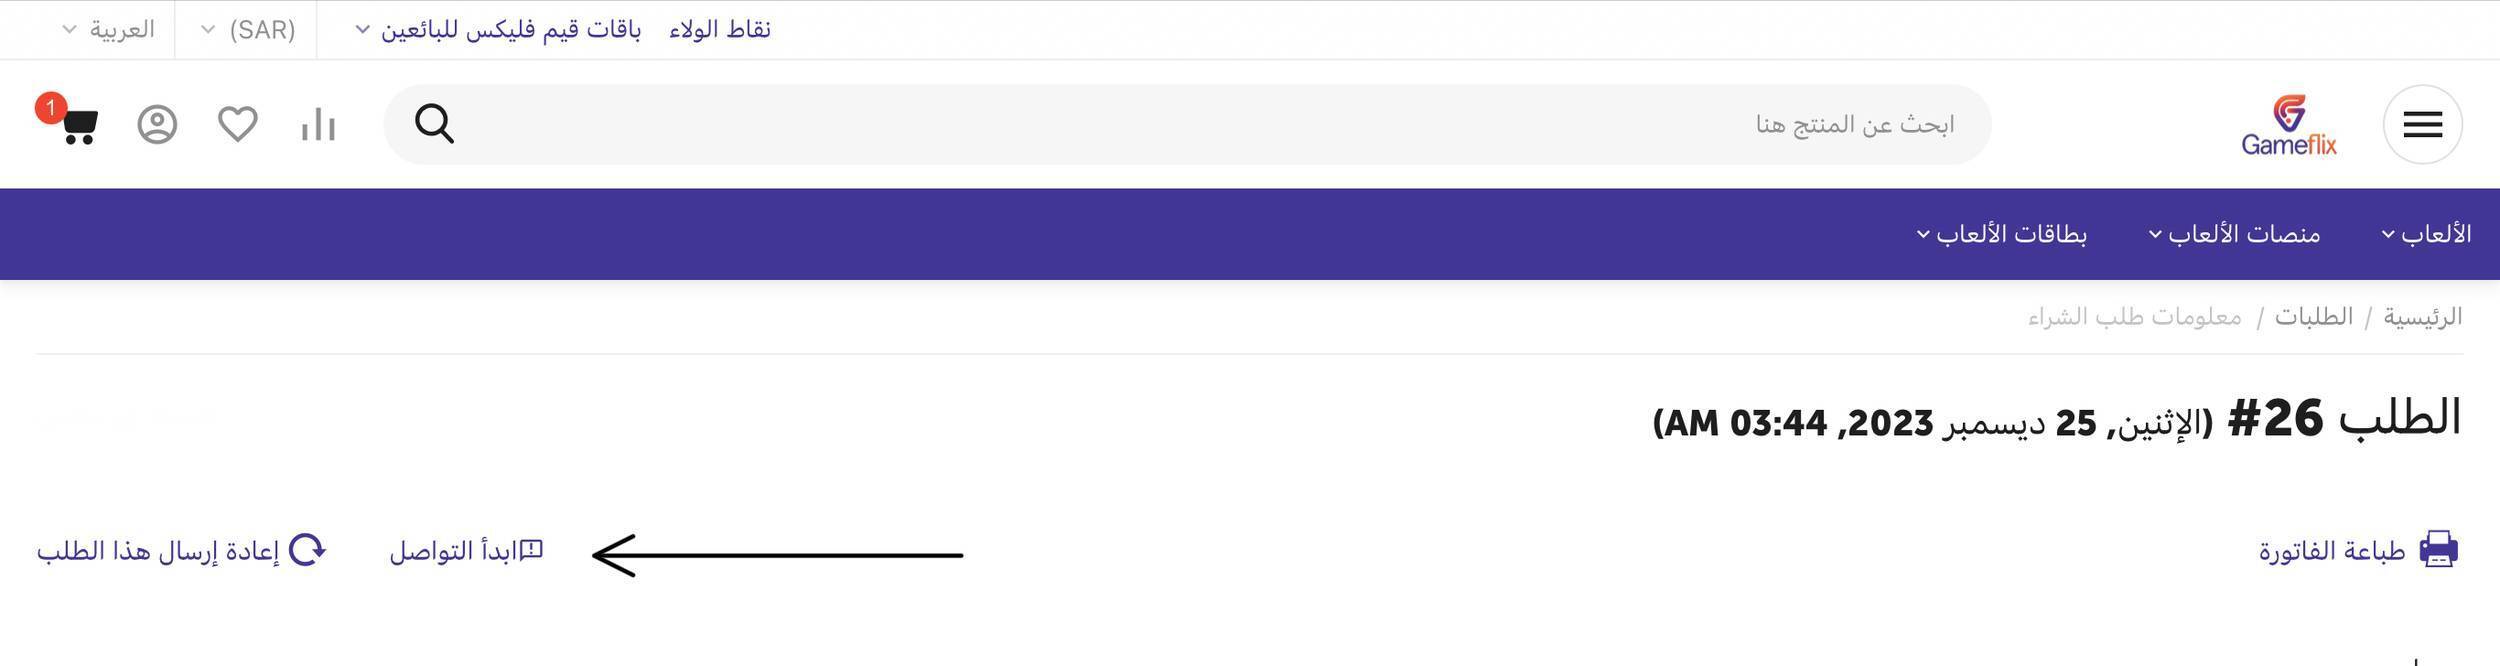
Task: Open the hamburger menu button
Action: point(2422,125)
